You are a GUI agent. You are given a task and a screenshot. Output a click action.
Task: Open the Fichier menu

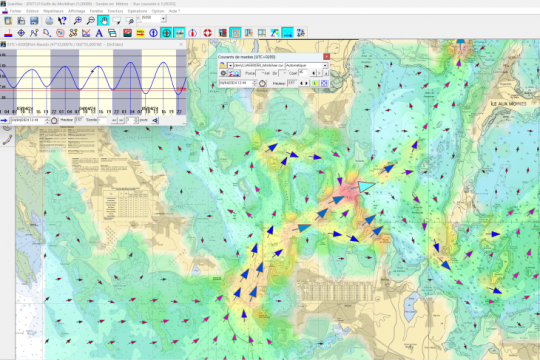click(15, 11)
